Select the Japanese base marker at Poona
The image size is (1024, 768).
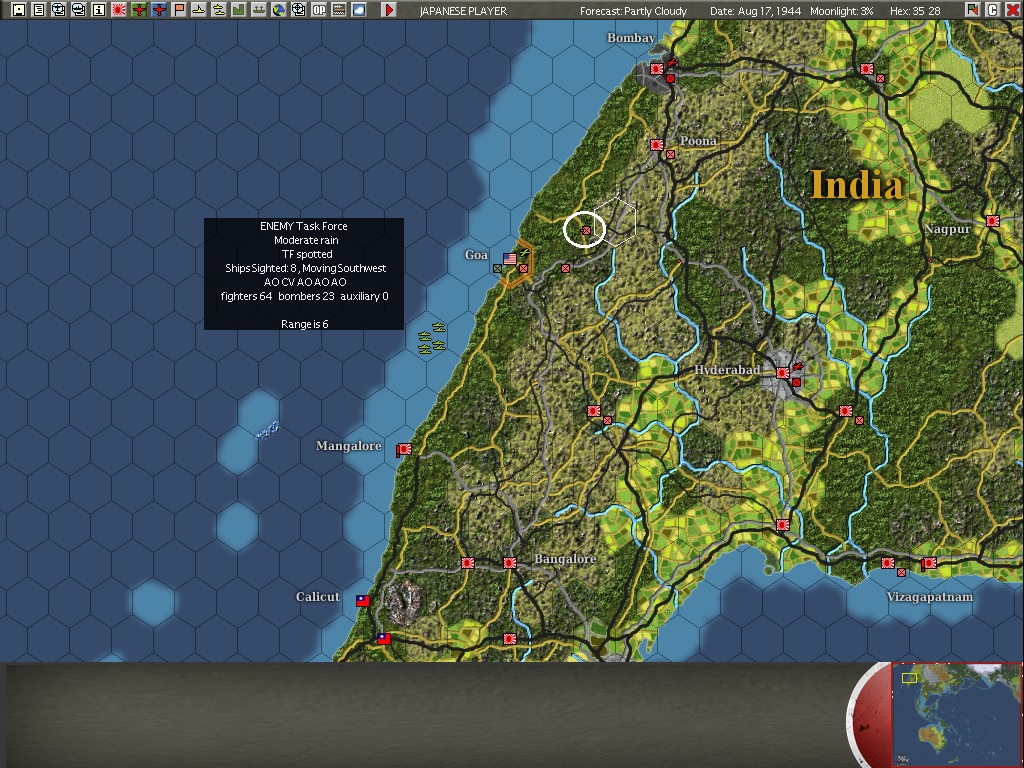[x=657, y=145]
